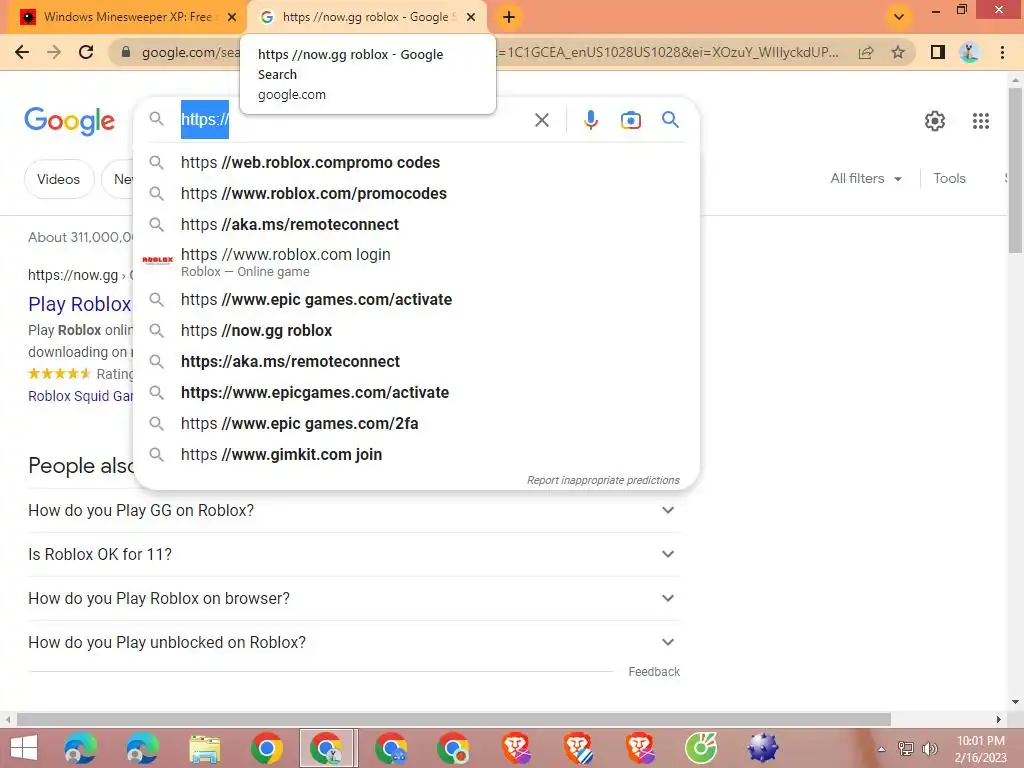Click Report inappropriate predictions link
Screen dimensions: 1024x768
pyautogui.click(x=603, y=480)
